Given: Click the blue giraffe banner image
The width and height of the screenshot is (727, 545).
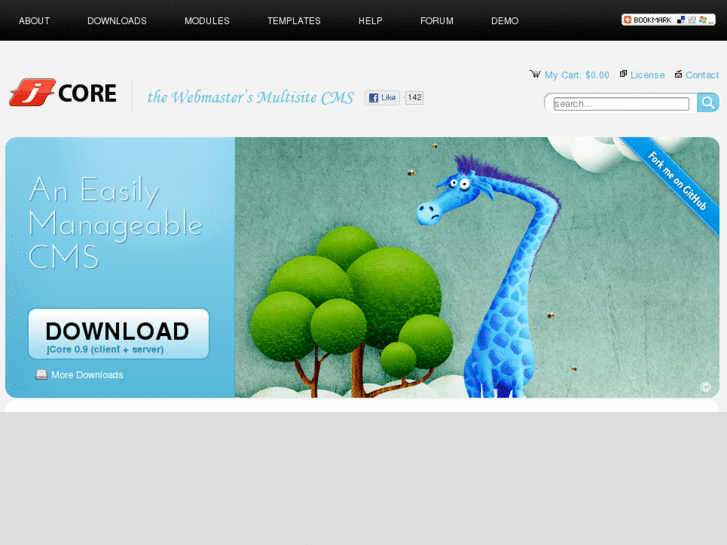Looking at the screenshot, I should coord(477,267).
